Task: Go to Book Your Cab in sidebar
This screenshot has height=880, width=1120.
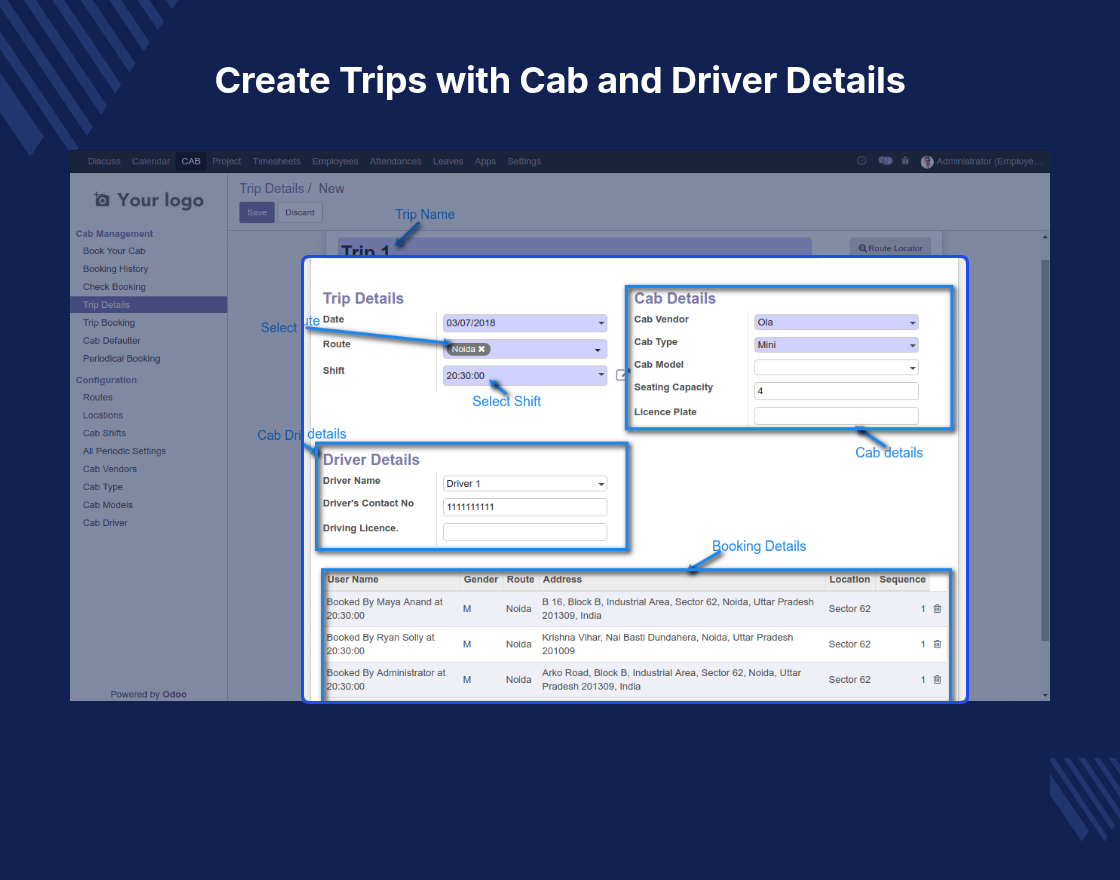Action: pos(114,251)
